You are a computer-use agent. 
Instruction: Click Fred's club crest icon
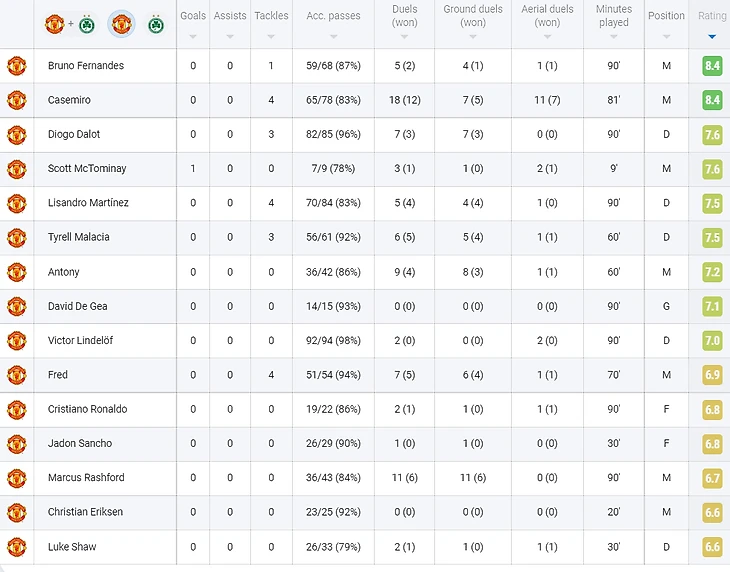click(16, 375)
